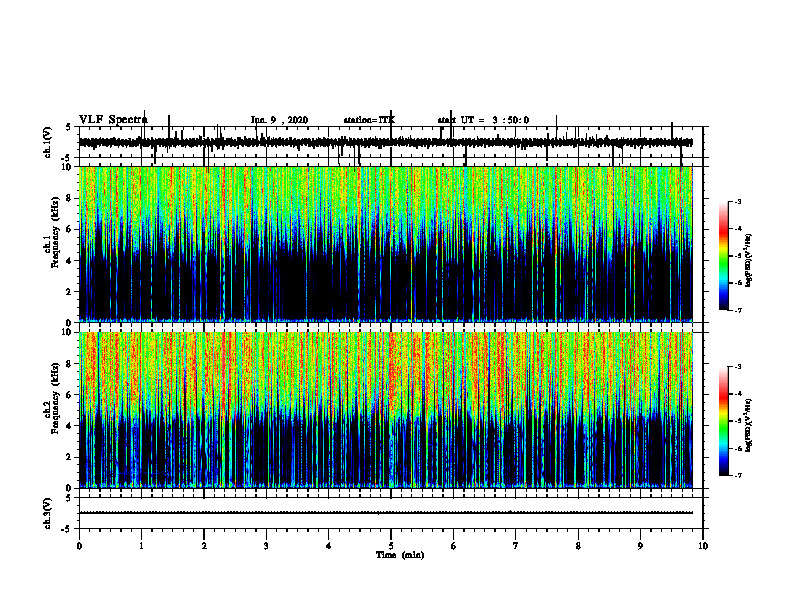This screenshot has height=612, width=792.
Task: Select the "Time (min)" x-axis label
Action: click(400, 555)
